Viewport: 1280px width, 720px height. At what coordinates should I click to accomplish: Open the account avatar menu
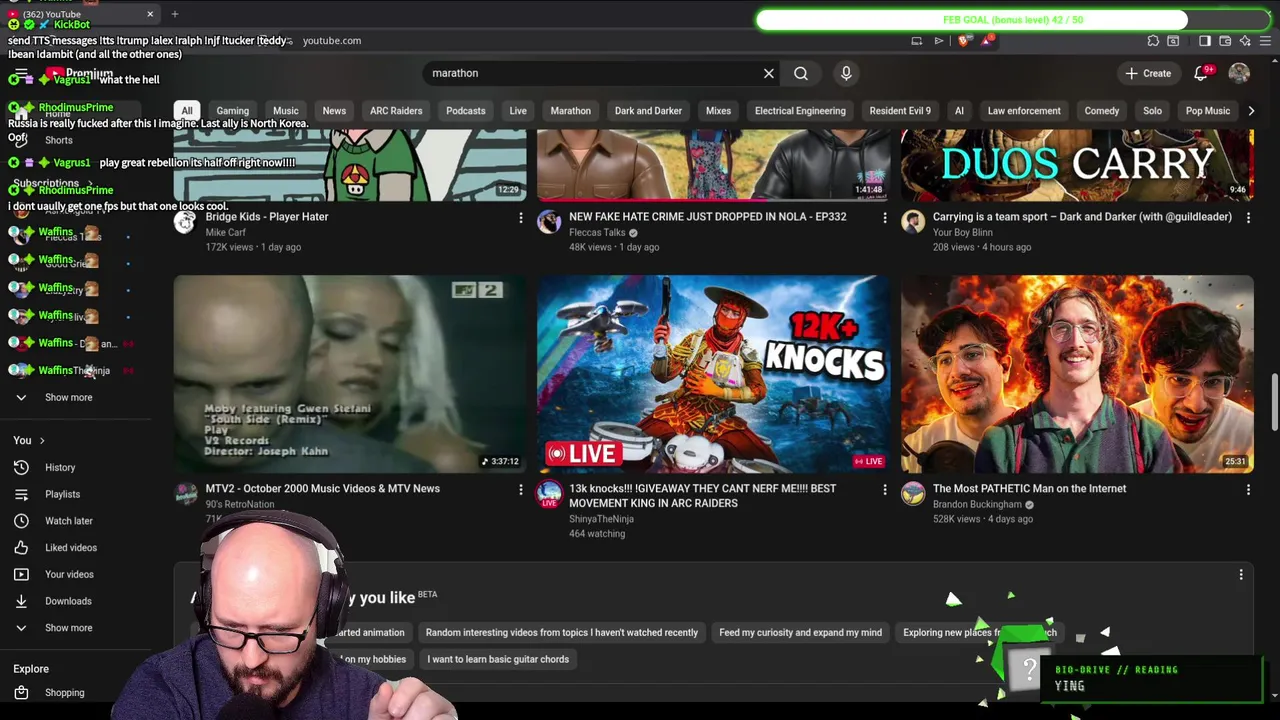[x=1239, y=73]
